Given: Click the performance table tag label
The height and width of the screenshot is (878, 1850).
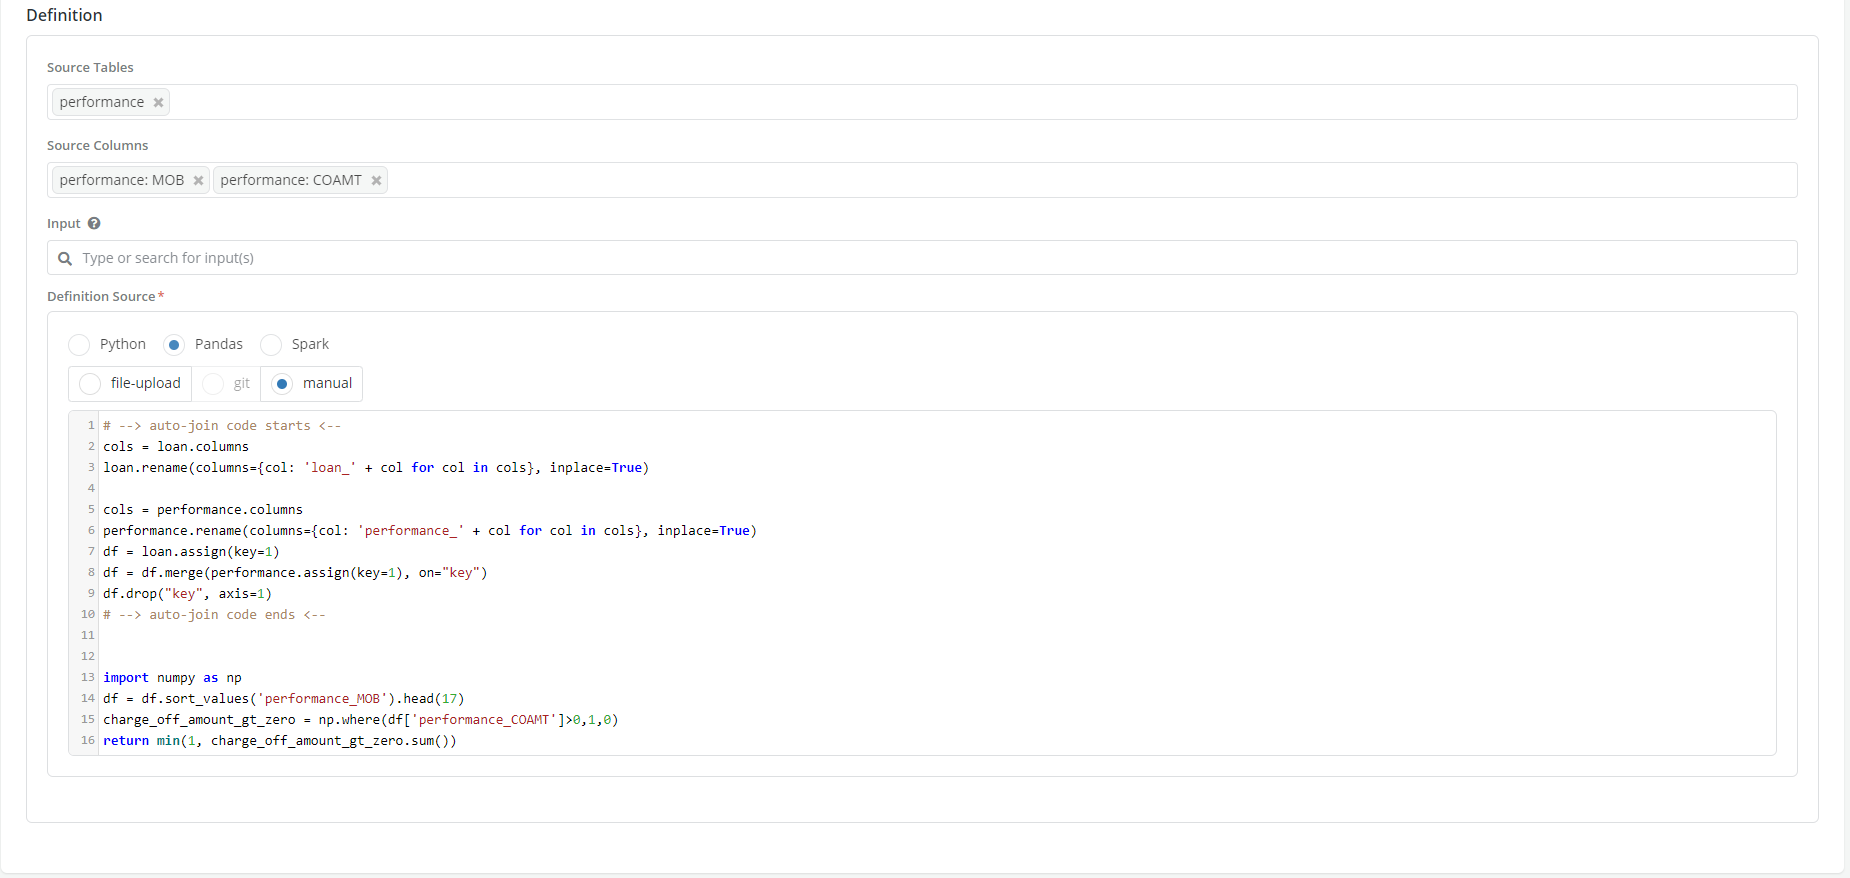Looking at the screenshot, I should click(x=102, y=102).
